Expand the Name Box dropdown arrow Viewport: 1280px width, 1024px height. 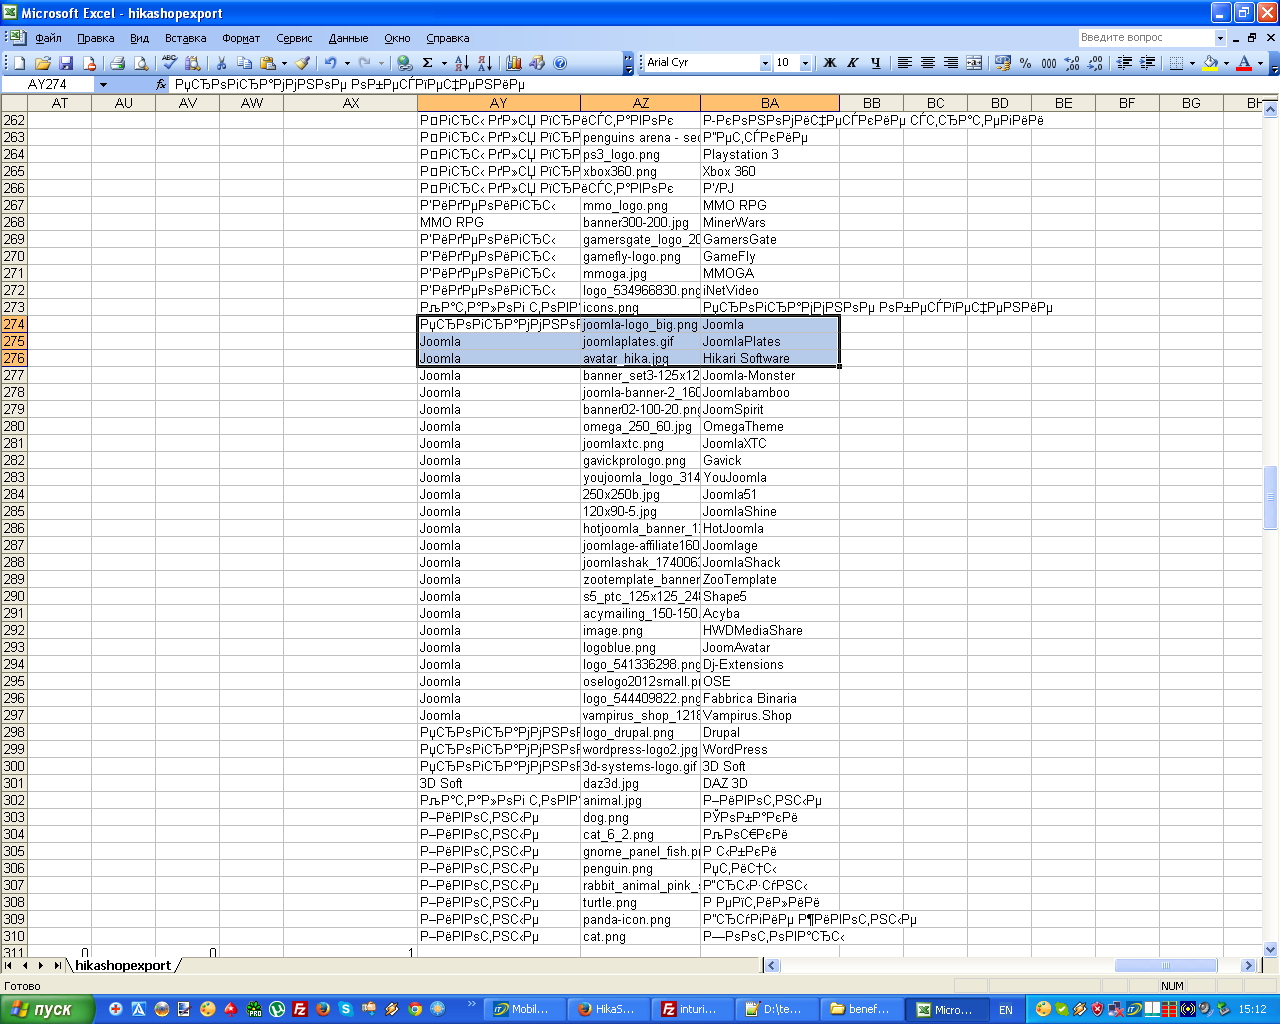(102, 85)
